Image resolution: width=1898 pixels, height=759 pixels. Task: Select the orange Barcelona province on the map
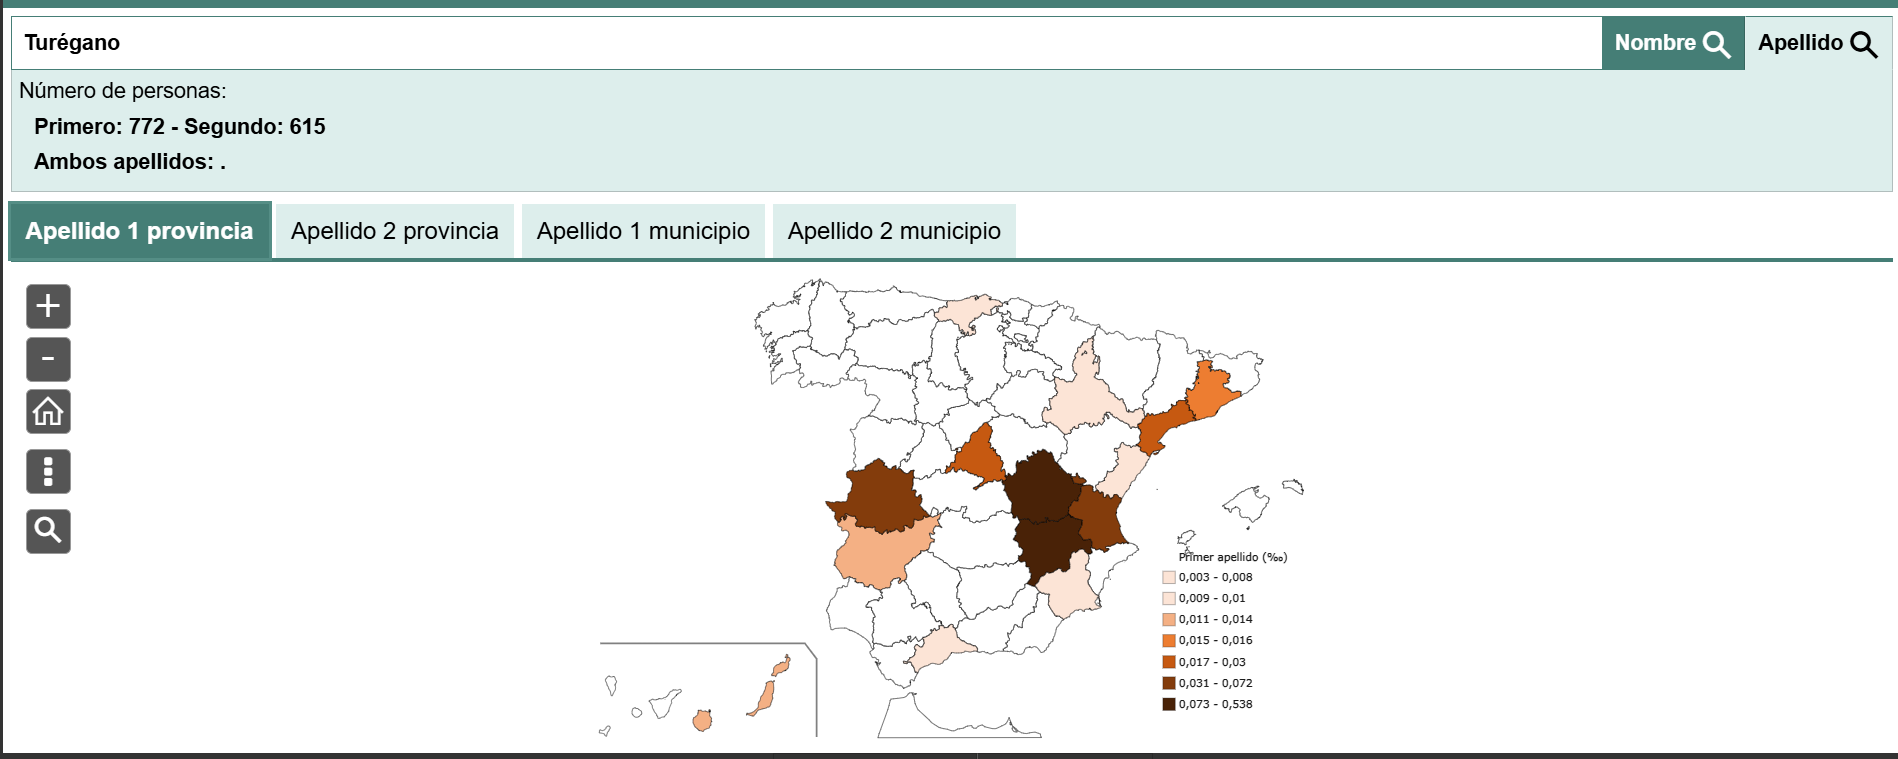1214,390
